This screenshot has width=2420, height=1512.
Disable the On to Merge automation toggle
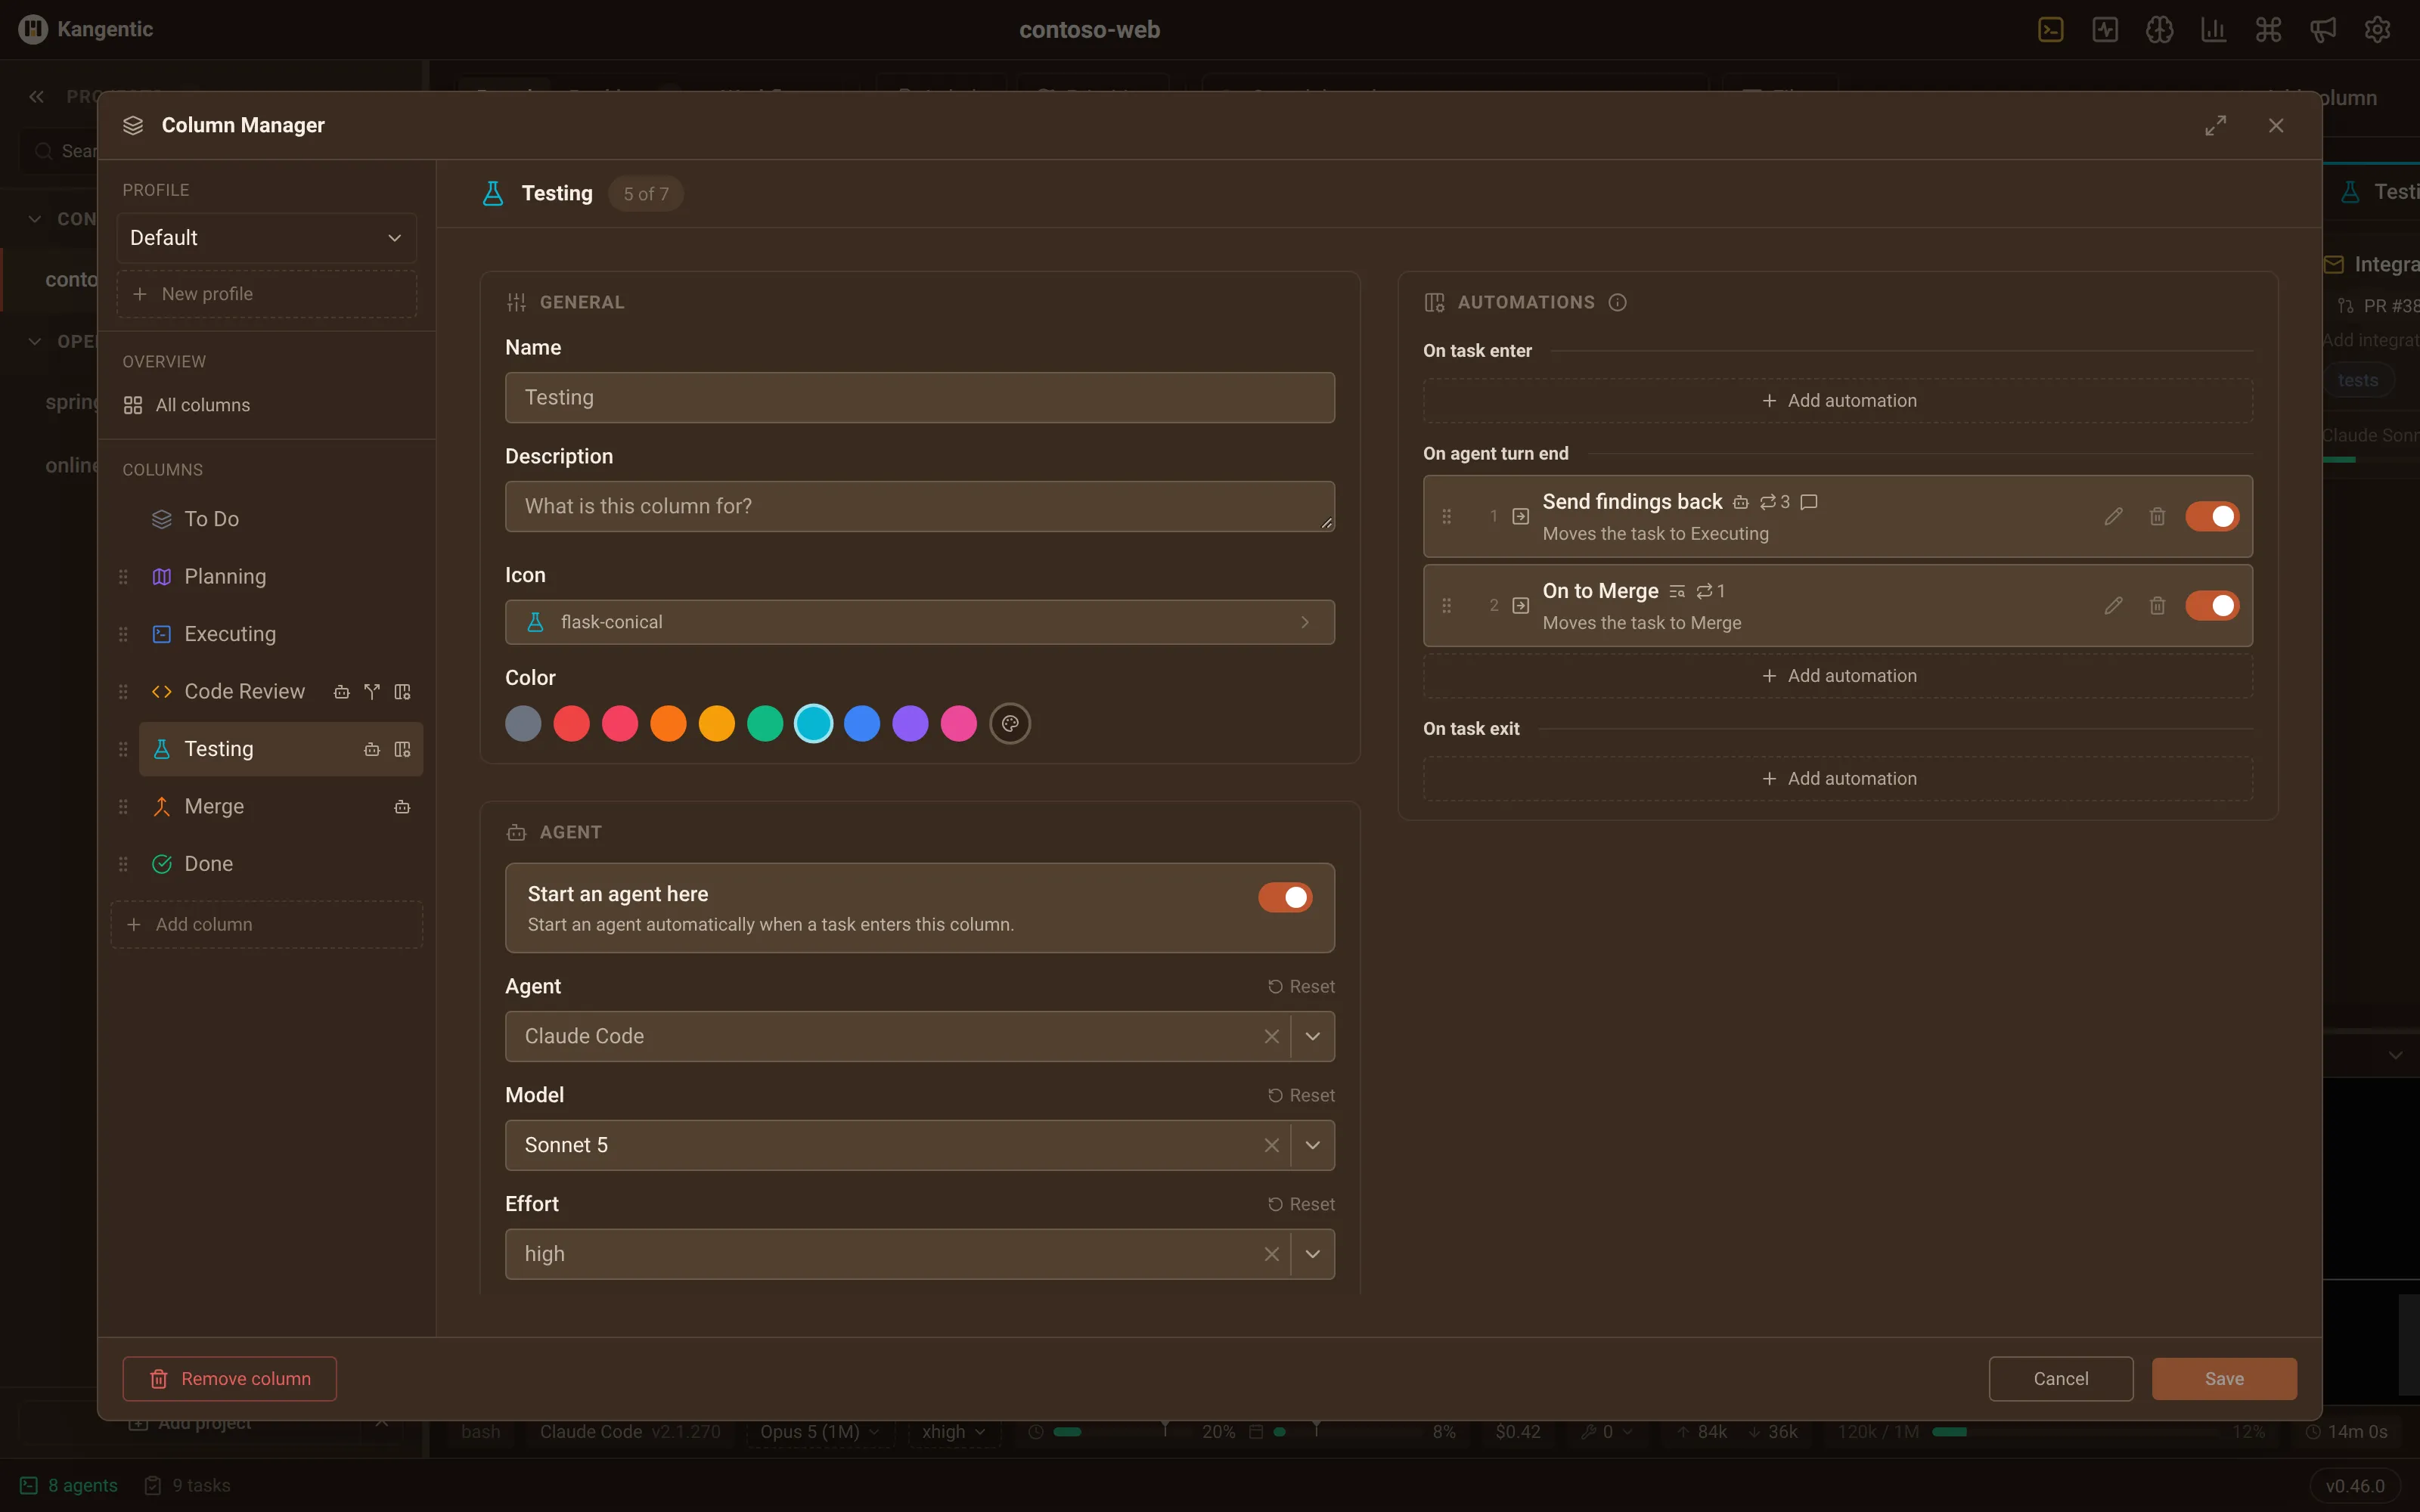point(2212,605)
